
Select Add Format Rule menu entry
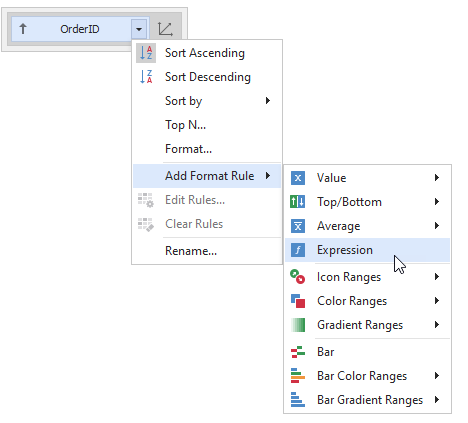point(207,176)
